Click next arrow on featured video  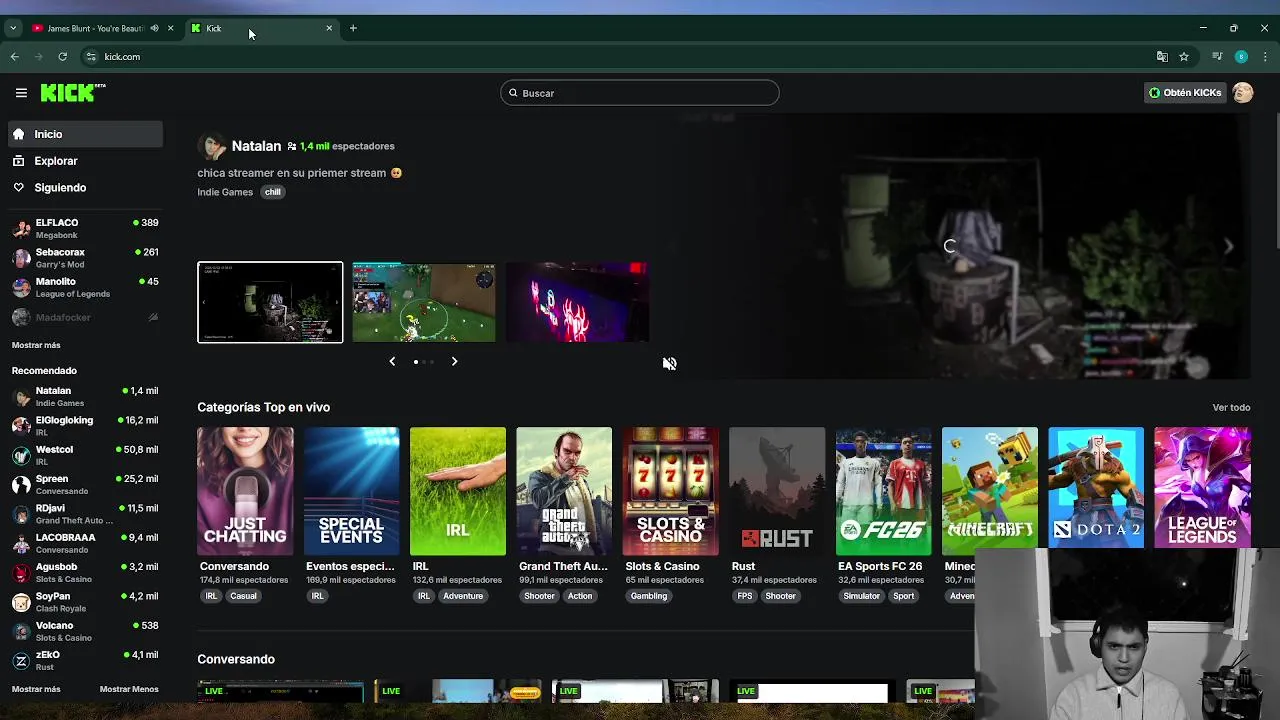pos(1229,246)
